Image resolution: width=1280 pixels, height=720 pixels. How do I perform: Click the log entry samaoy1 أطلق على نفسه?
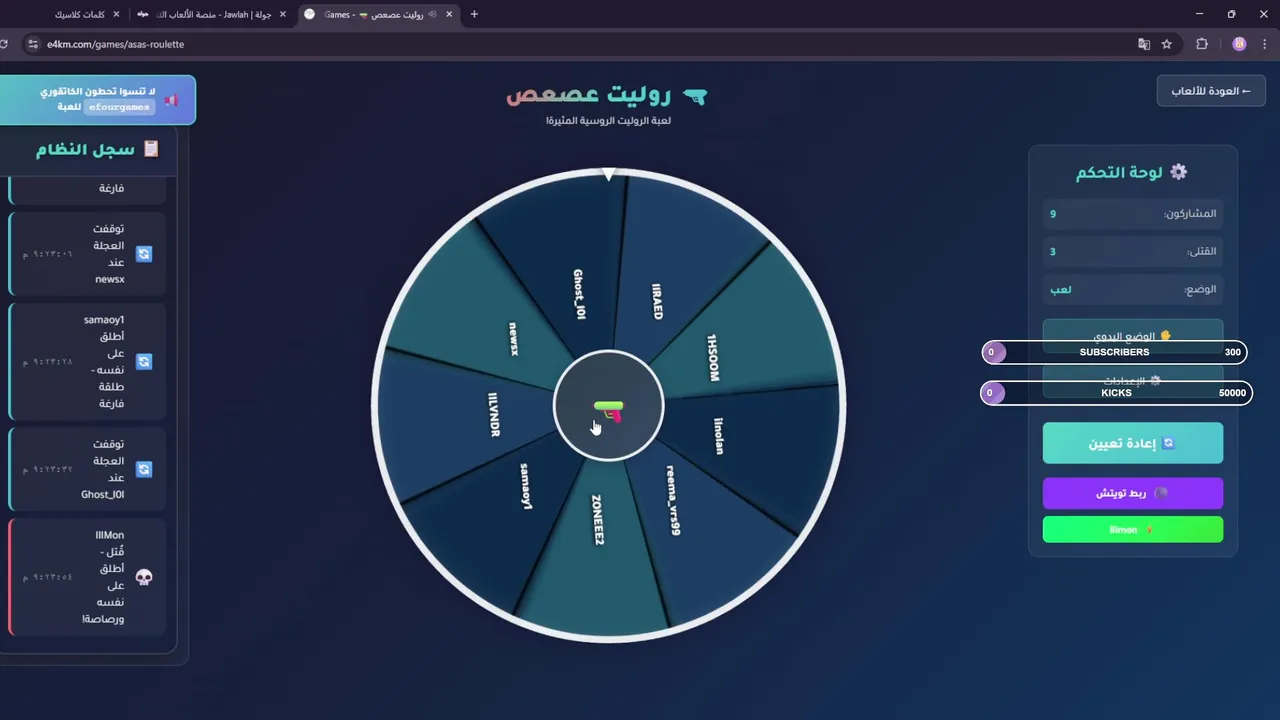pos(88,361)
